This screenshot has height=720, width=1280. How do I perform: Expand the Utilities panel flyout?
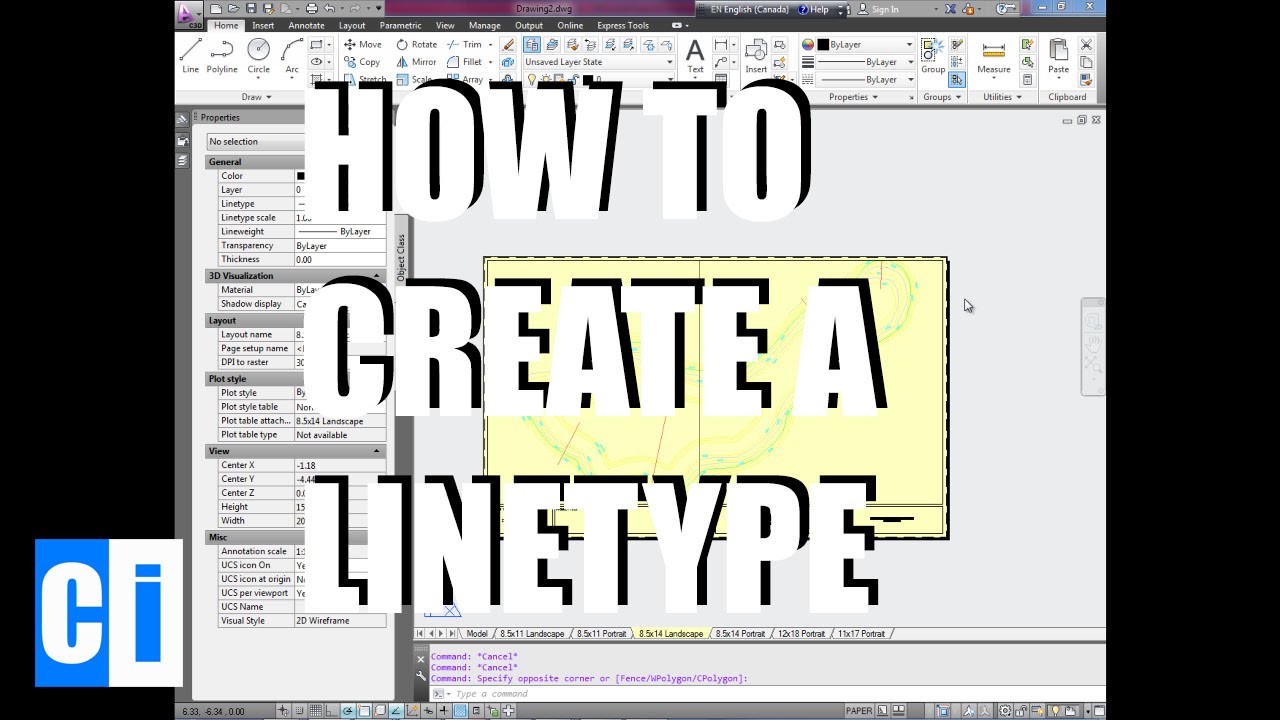click(x=1003, y=97)
